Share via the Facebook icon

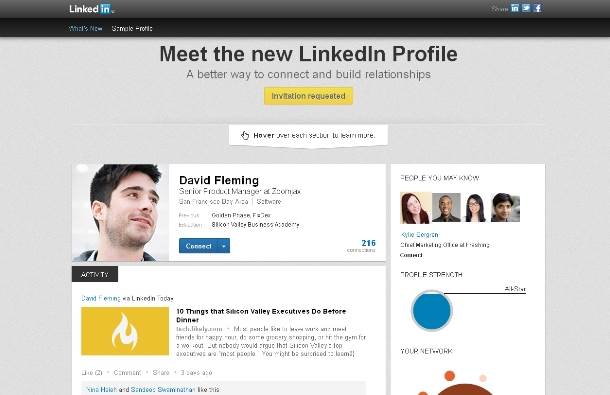(538, 8)
